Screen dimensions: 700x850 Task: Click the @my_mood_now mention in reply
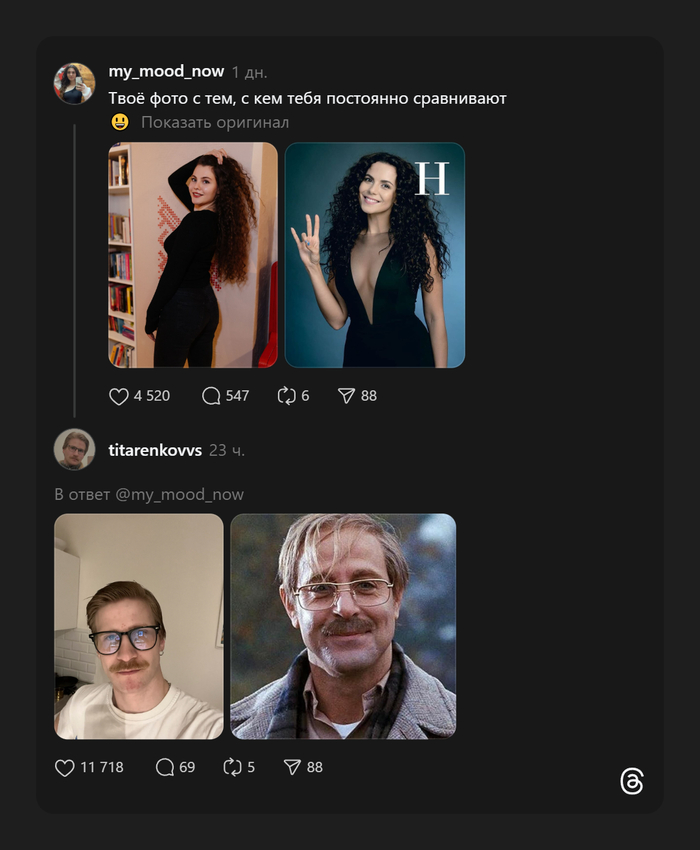pos(180,495)
